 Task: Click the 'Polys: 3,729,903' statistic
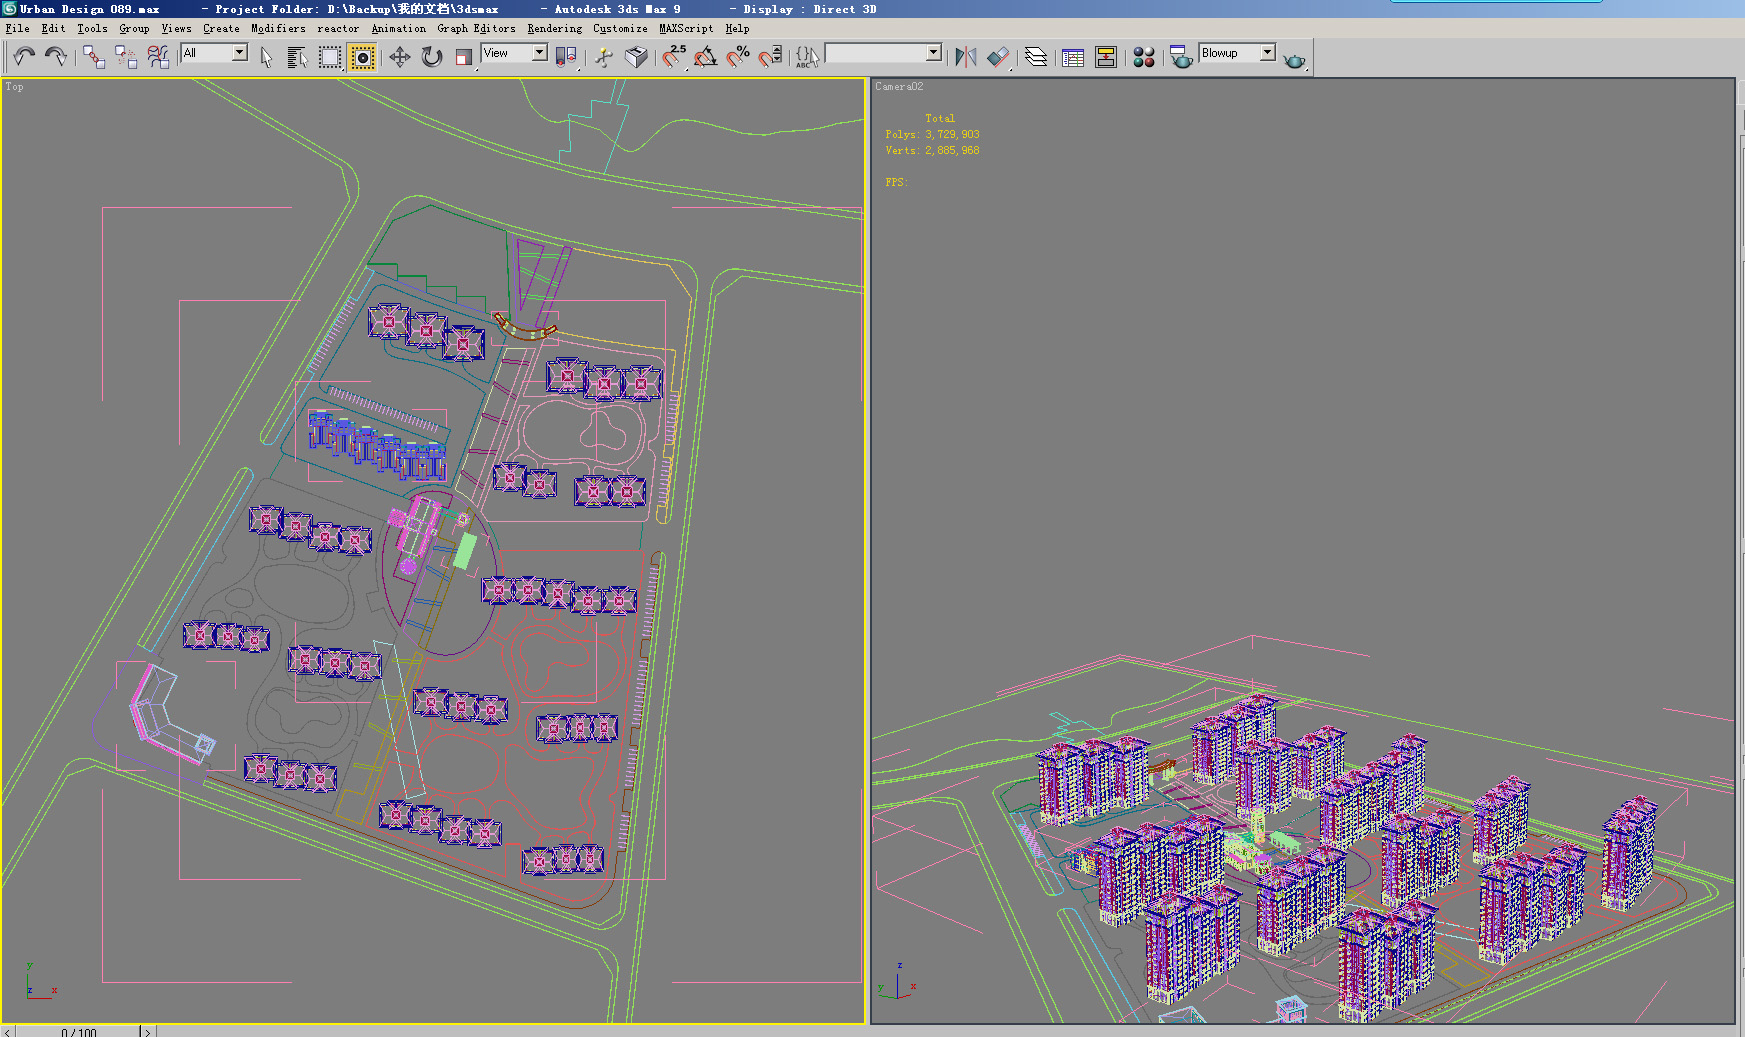click(932, 134)
